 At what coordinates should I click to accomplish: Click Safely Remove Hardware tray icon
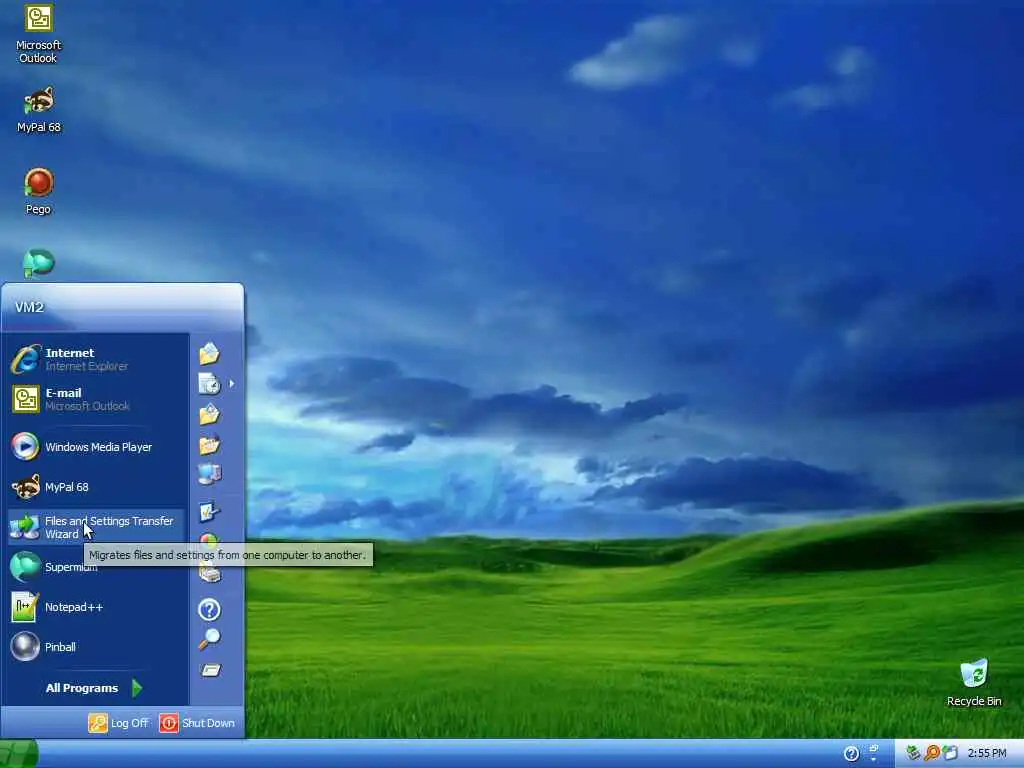(x=913, y=753)
